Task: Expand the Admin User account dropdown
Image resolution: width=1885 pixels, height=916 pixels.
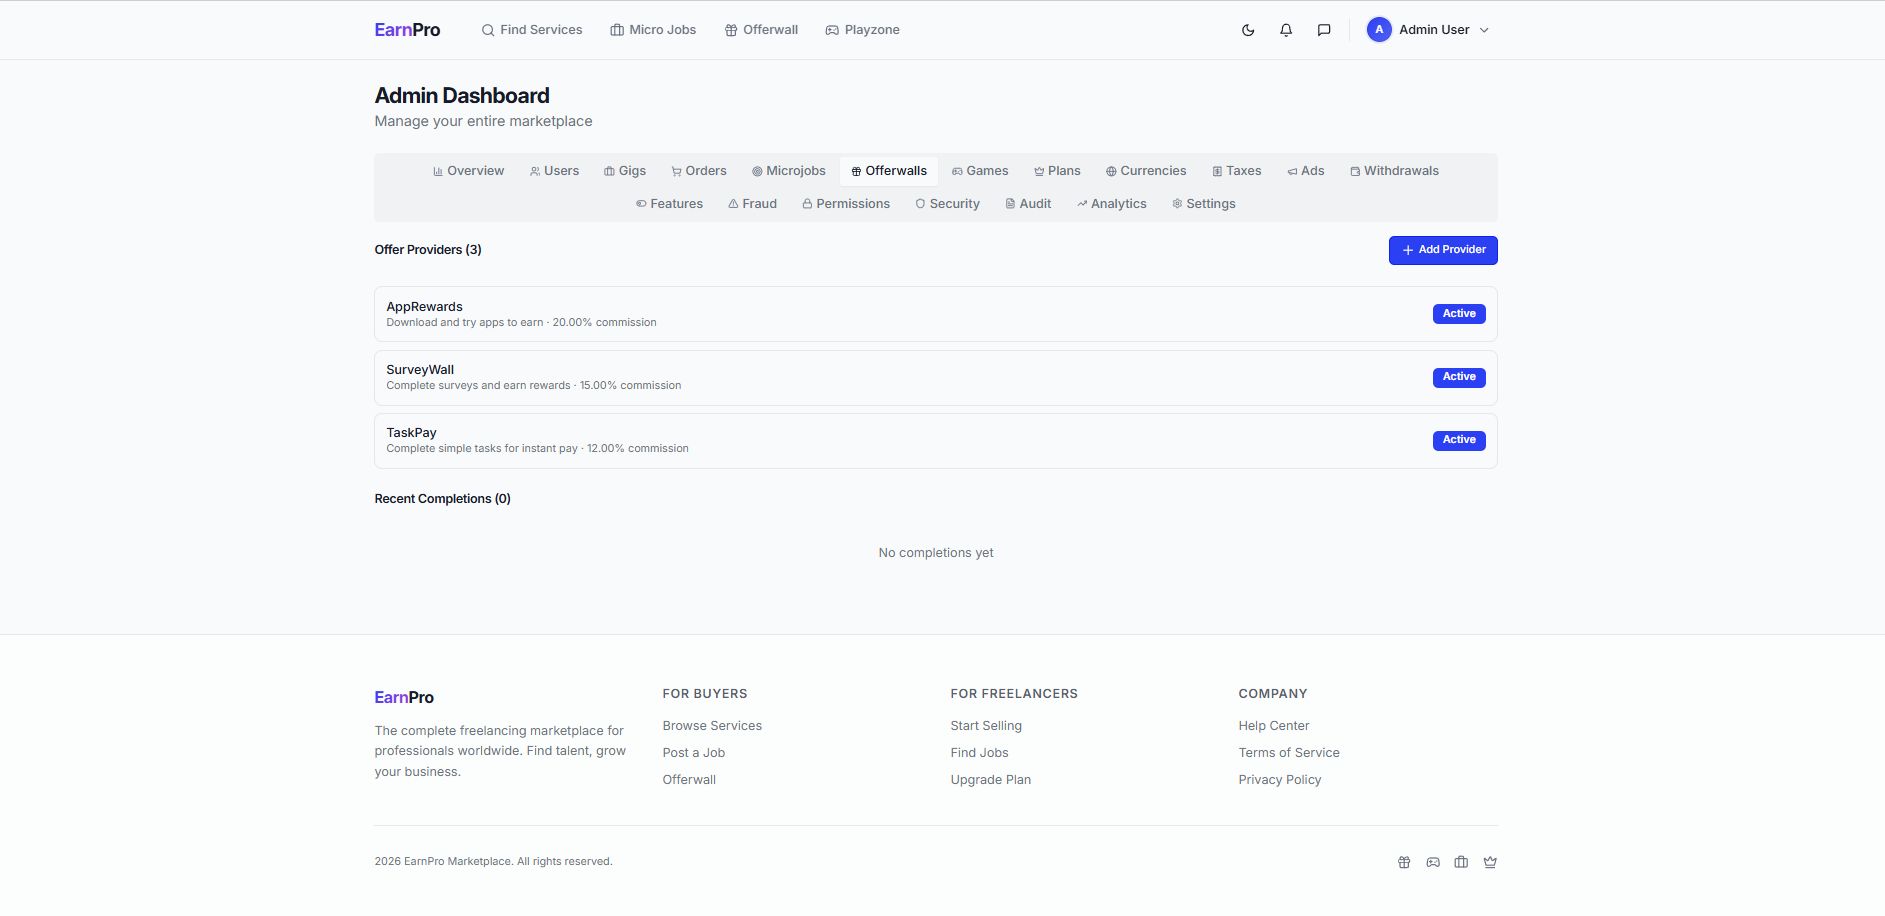Action: [x=1428, y=30]
